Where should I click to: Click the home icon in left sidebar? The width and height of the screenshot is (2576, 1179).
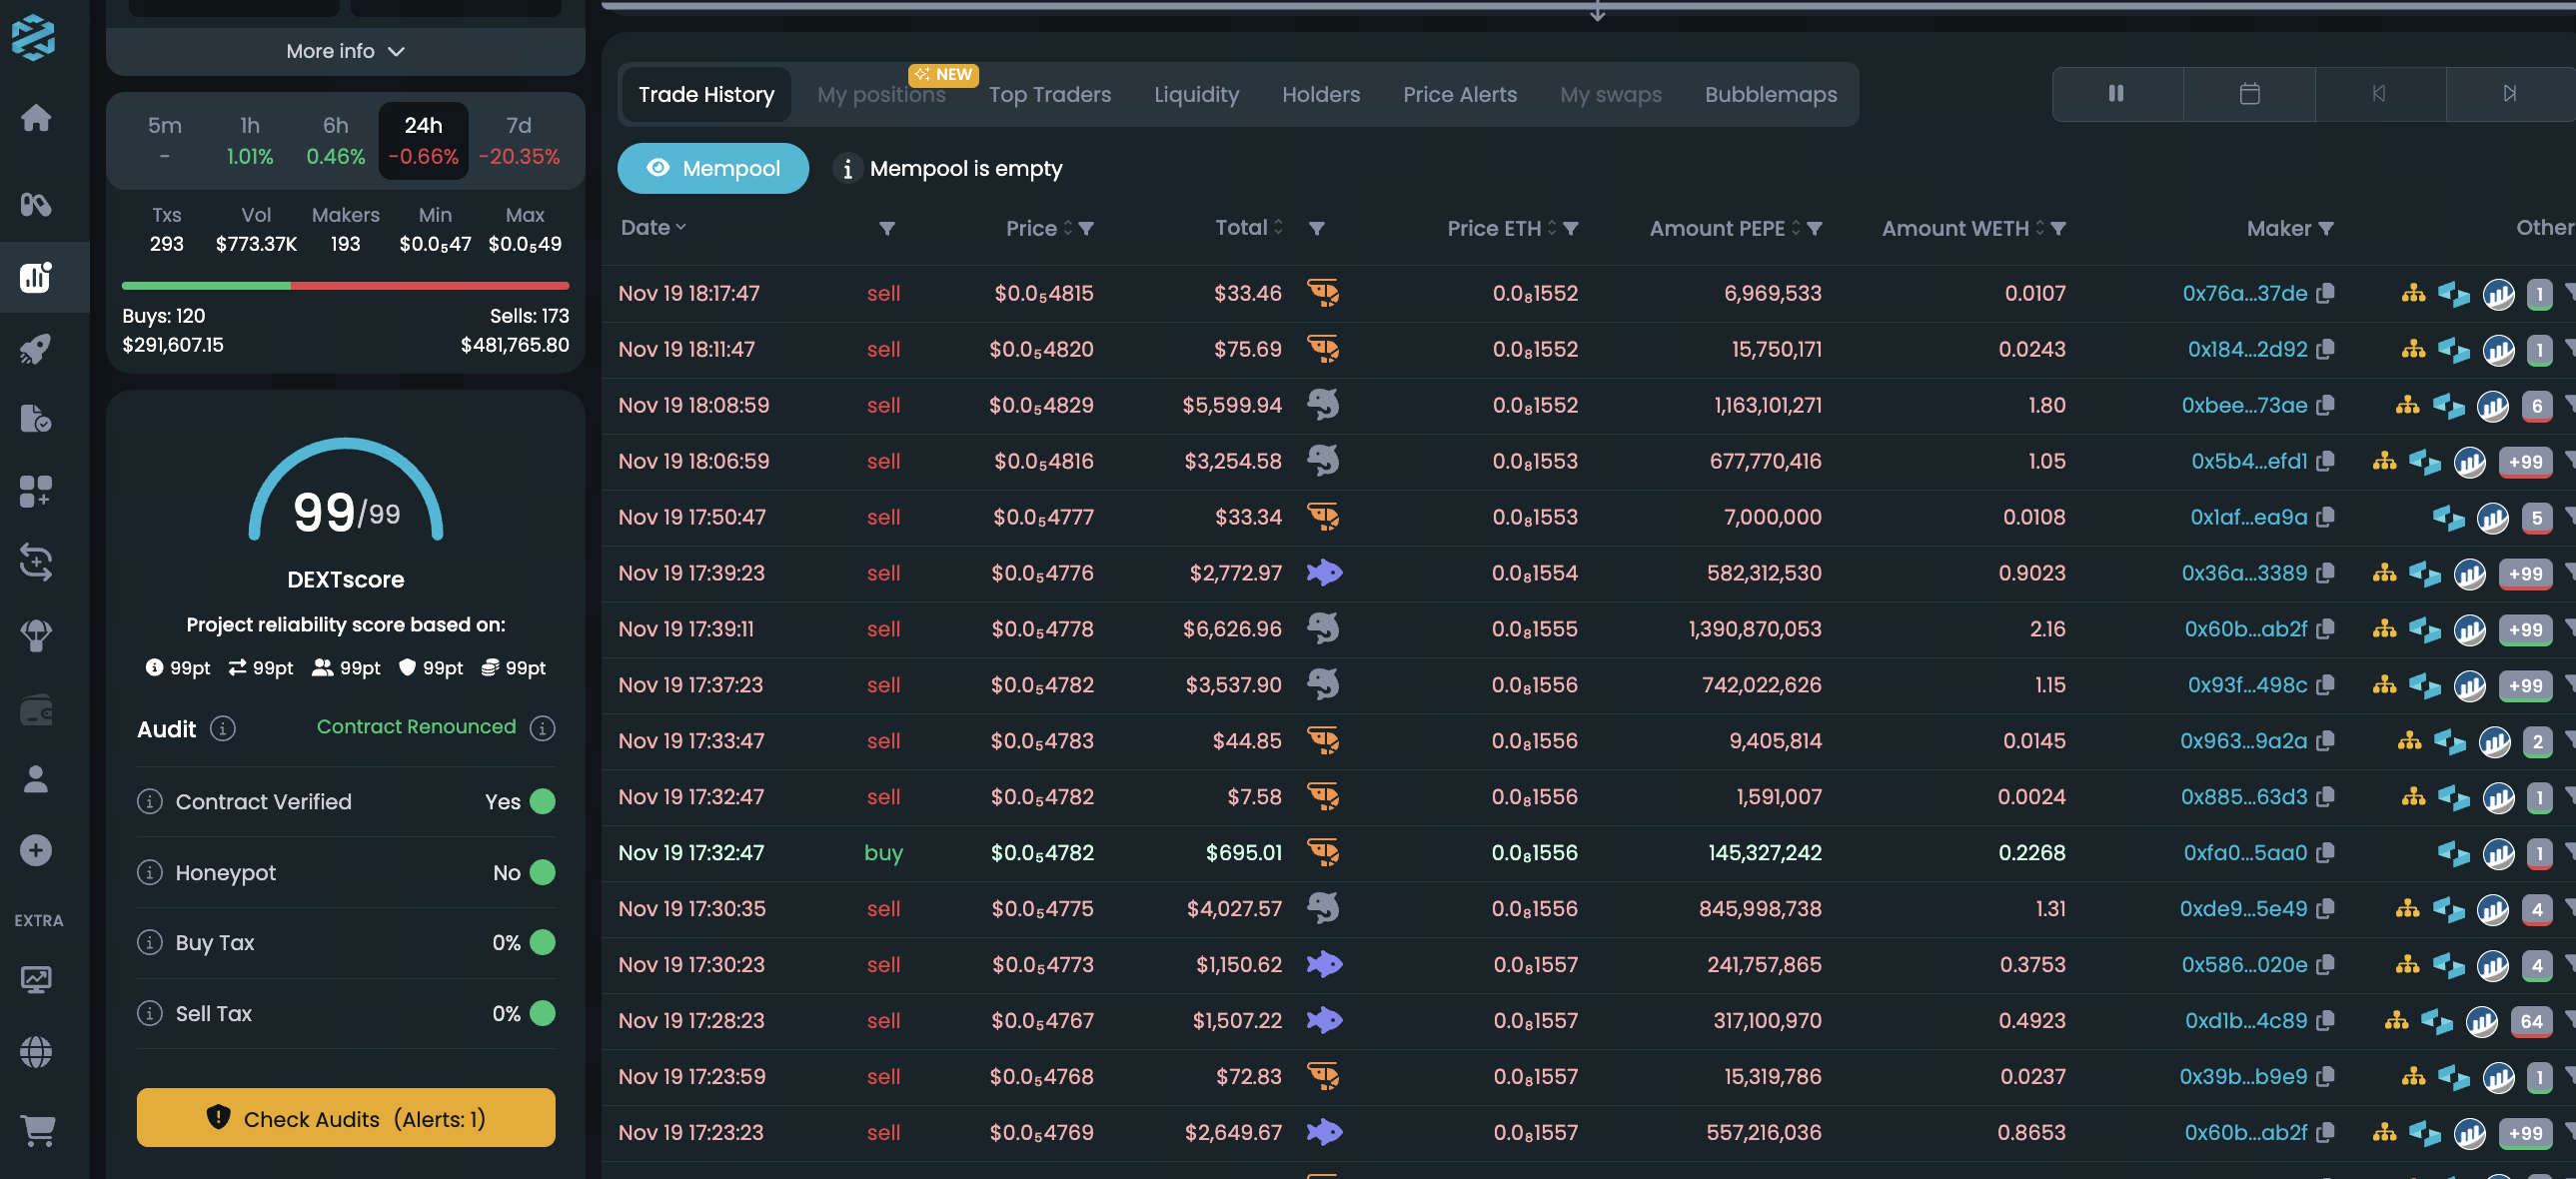[36, 118]
